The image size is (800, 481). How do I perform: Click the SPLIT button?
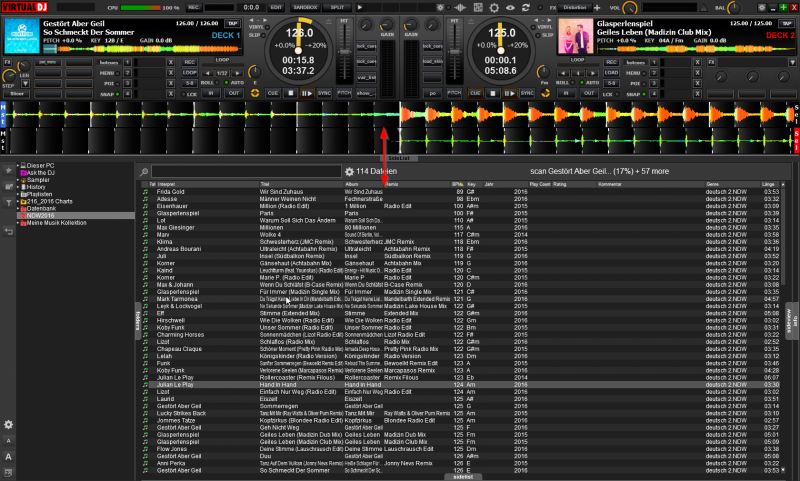tap(337, 8)
